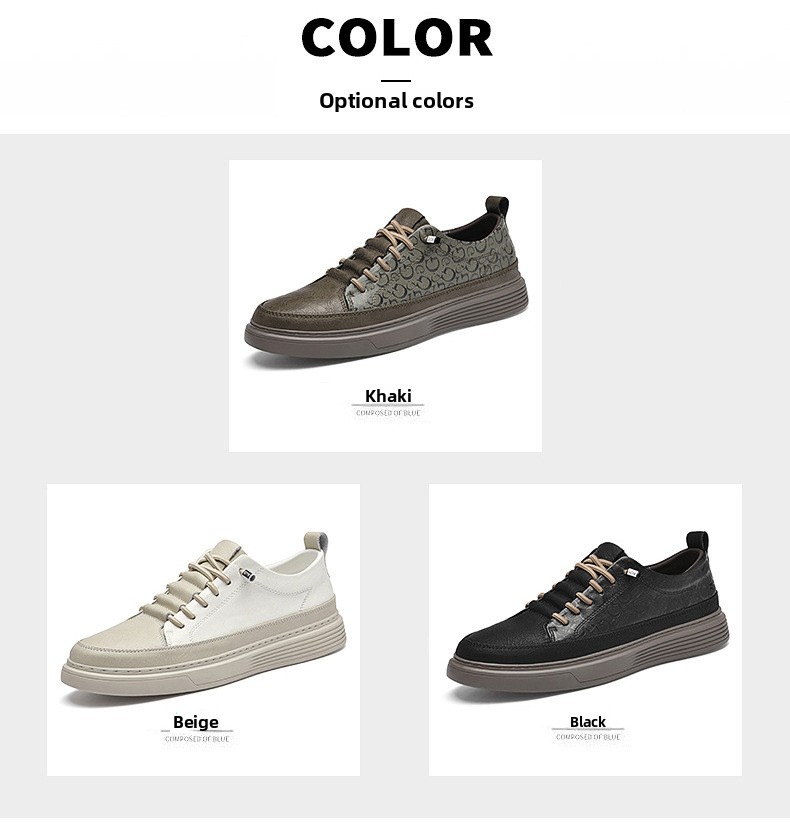The image size is (790, 822).
Task: Click the metal lace tag on black shoe
Action: click(632, 573)
